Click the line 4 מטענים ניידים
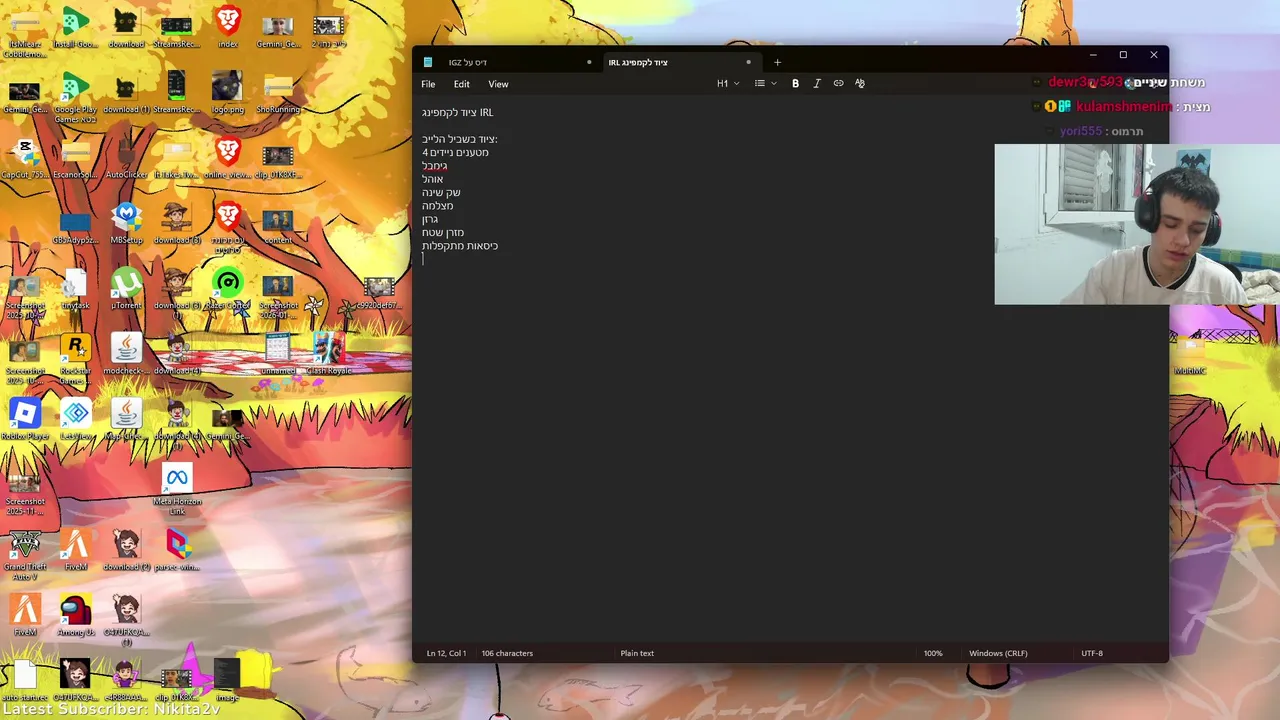Image resolution: width=1280 pixels, height=720 pixels. (x=455, y=152)
